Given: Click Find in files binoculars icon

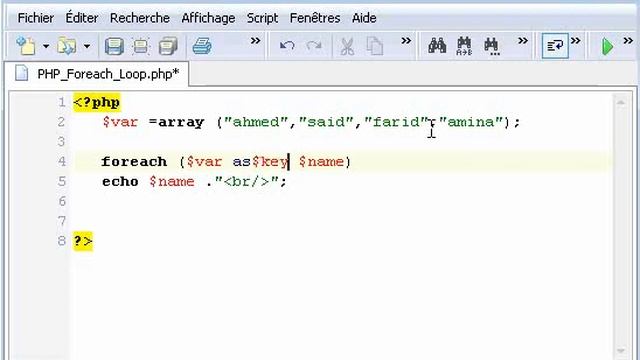Looking at the screenshot, I should click(x=491, y=46).
